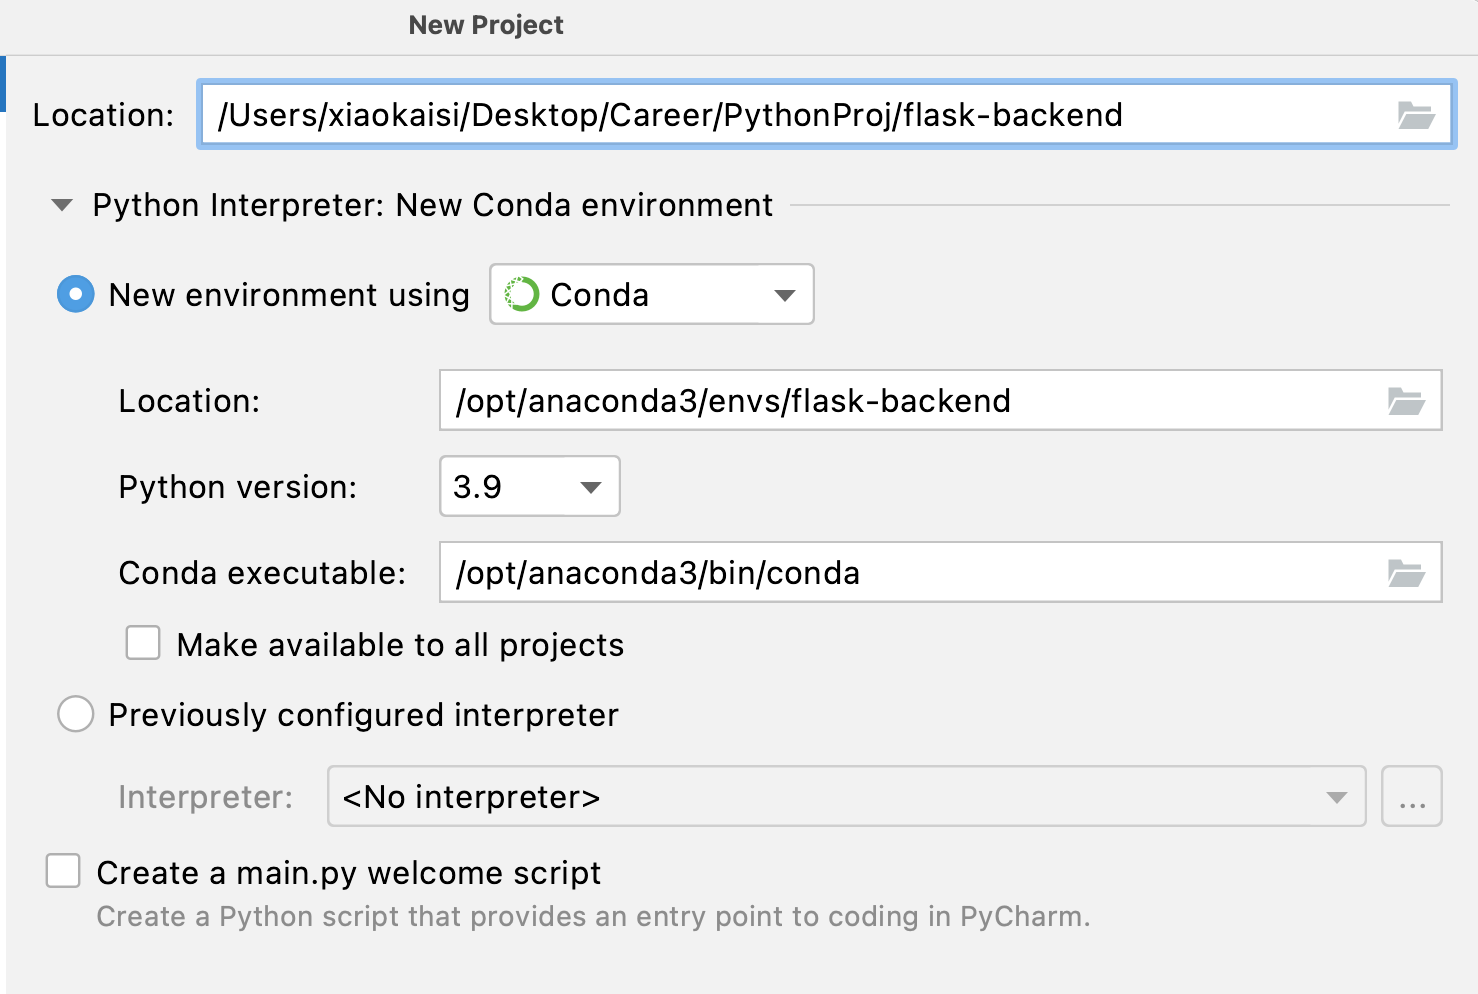Viewport: 1478px width, 994px height.
Task: Enable Make available to all projects
Action: pos(143,644)
